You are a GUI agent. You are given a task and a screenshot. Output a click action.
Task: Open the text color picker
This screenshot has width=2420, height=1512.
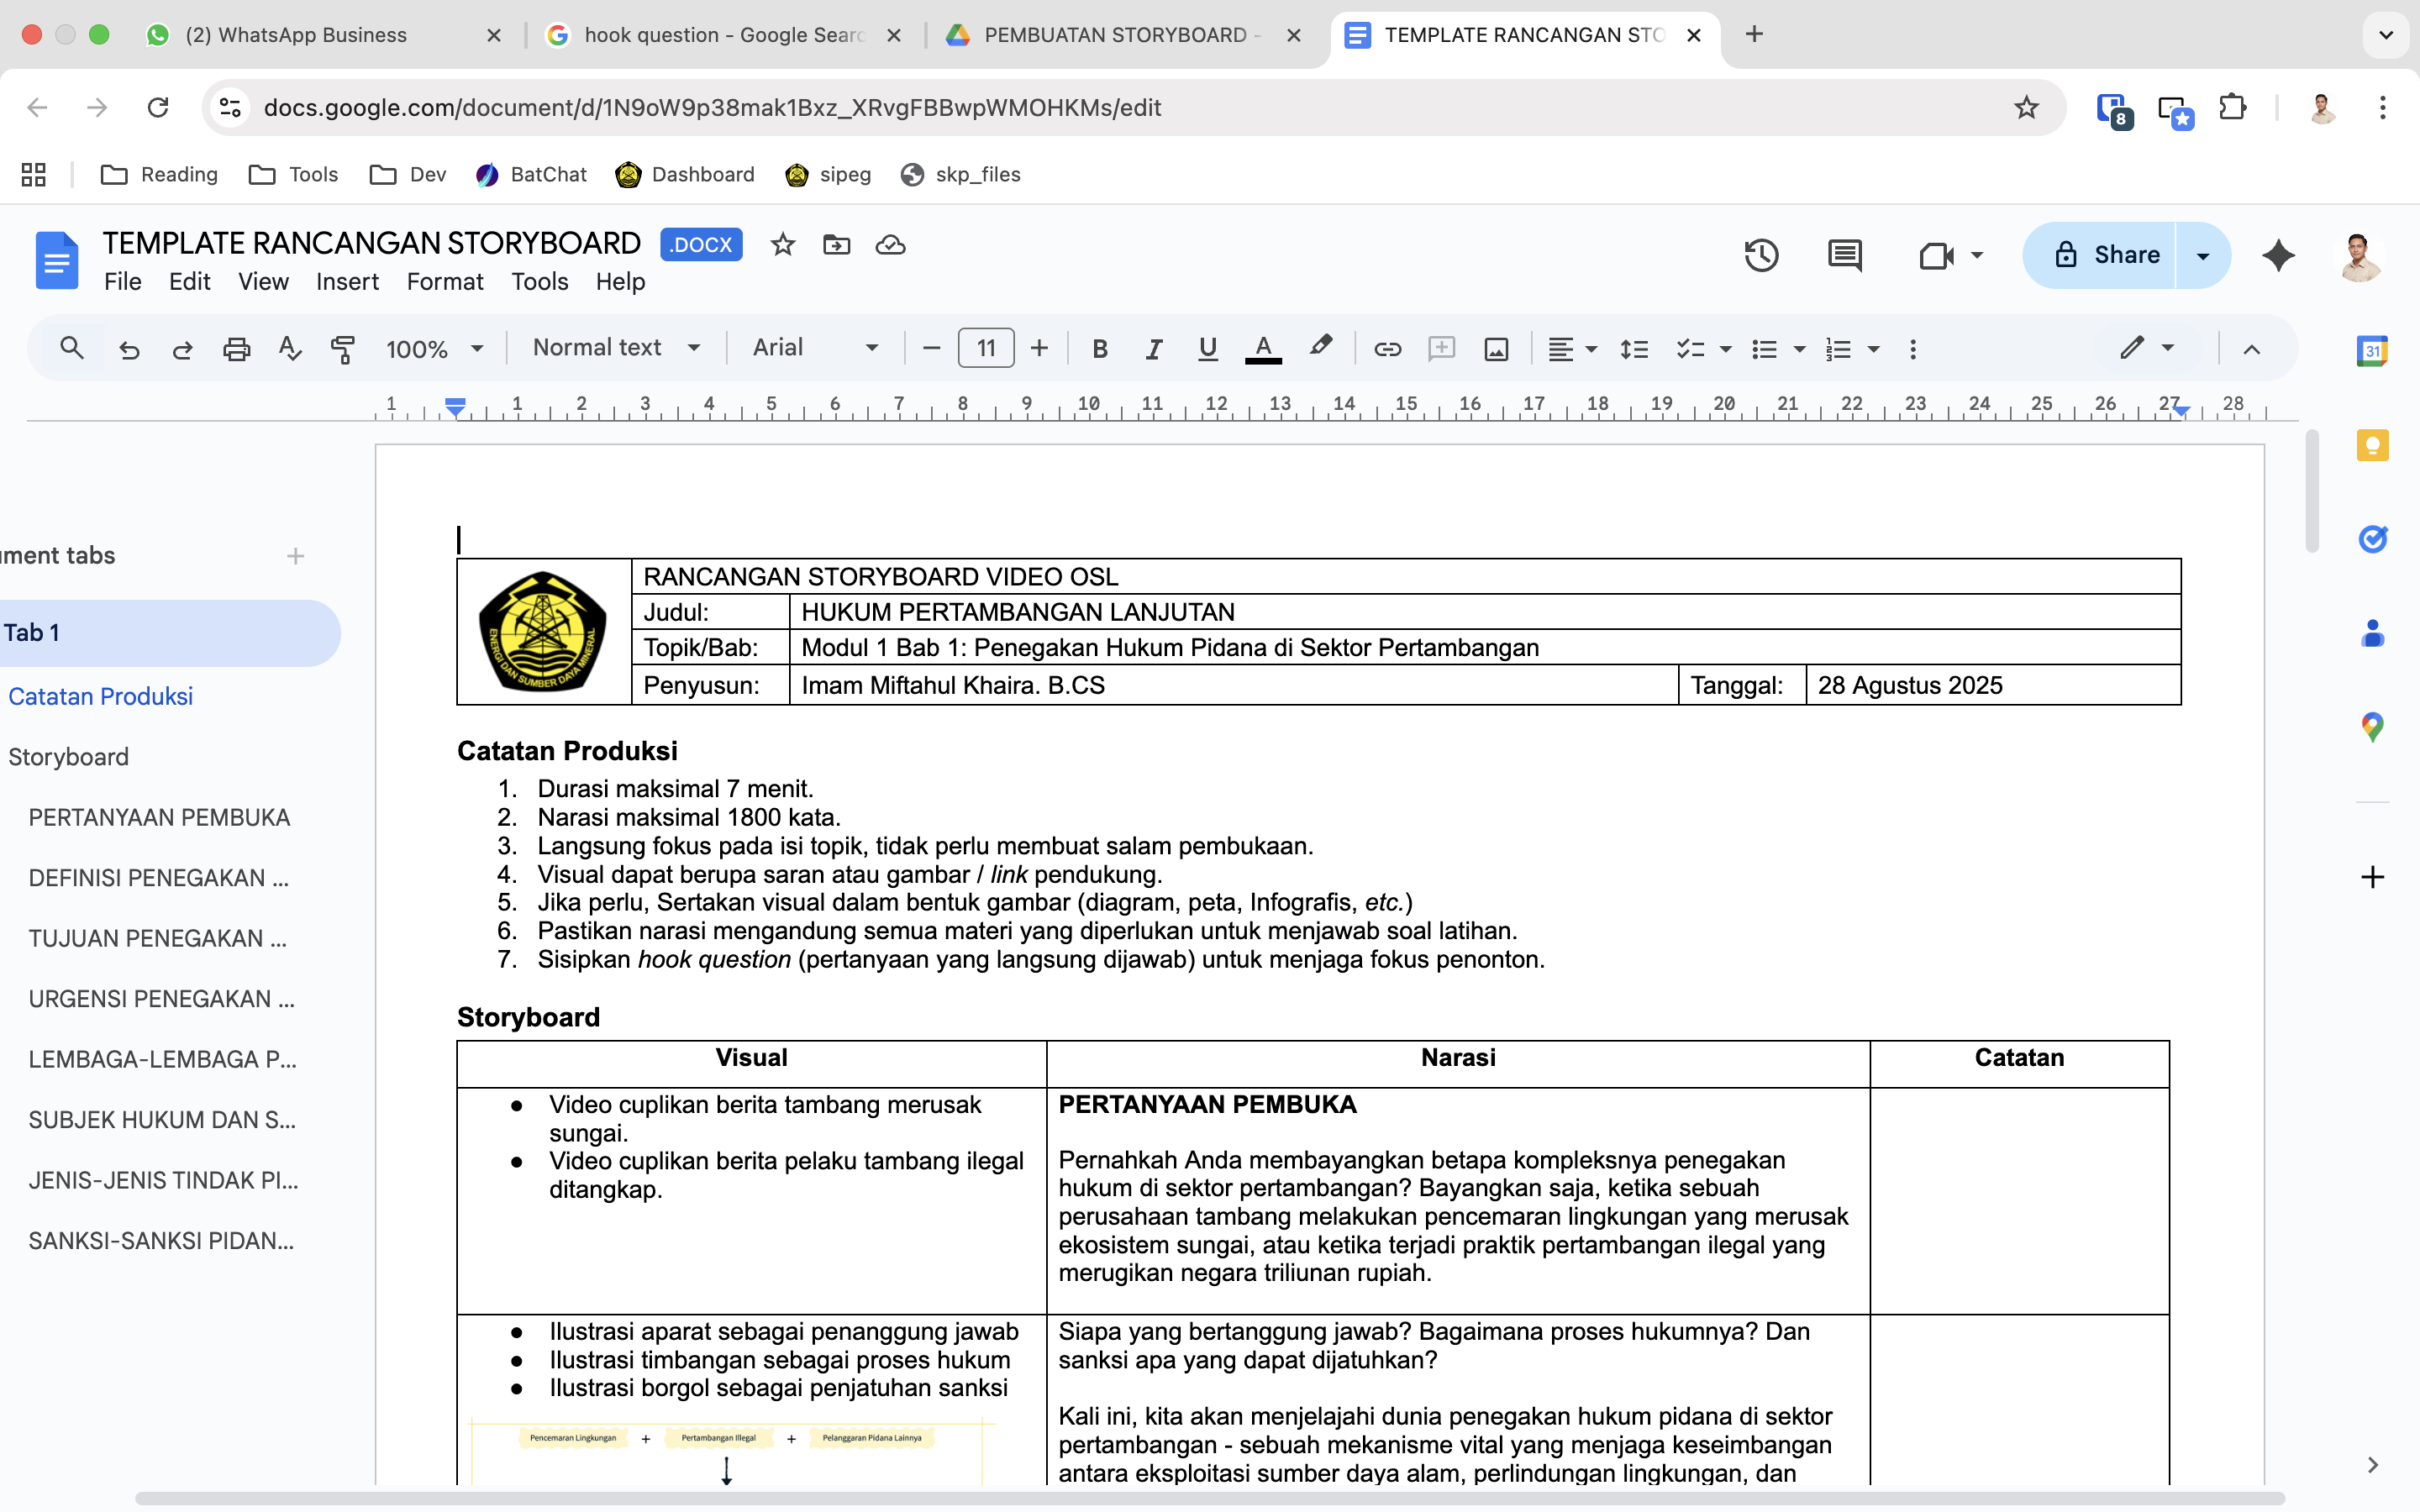(x=1263, y=349)
